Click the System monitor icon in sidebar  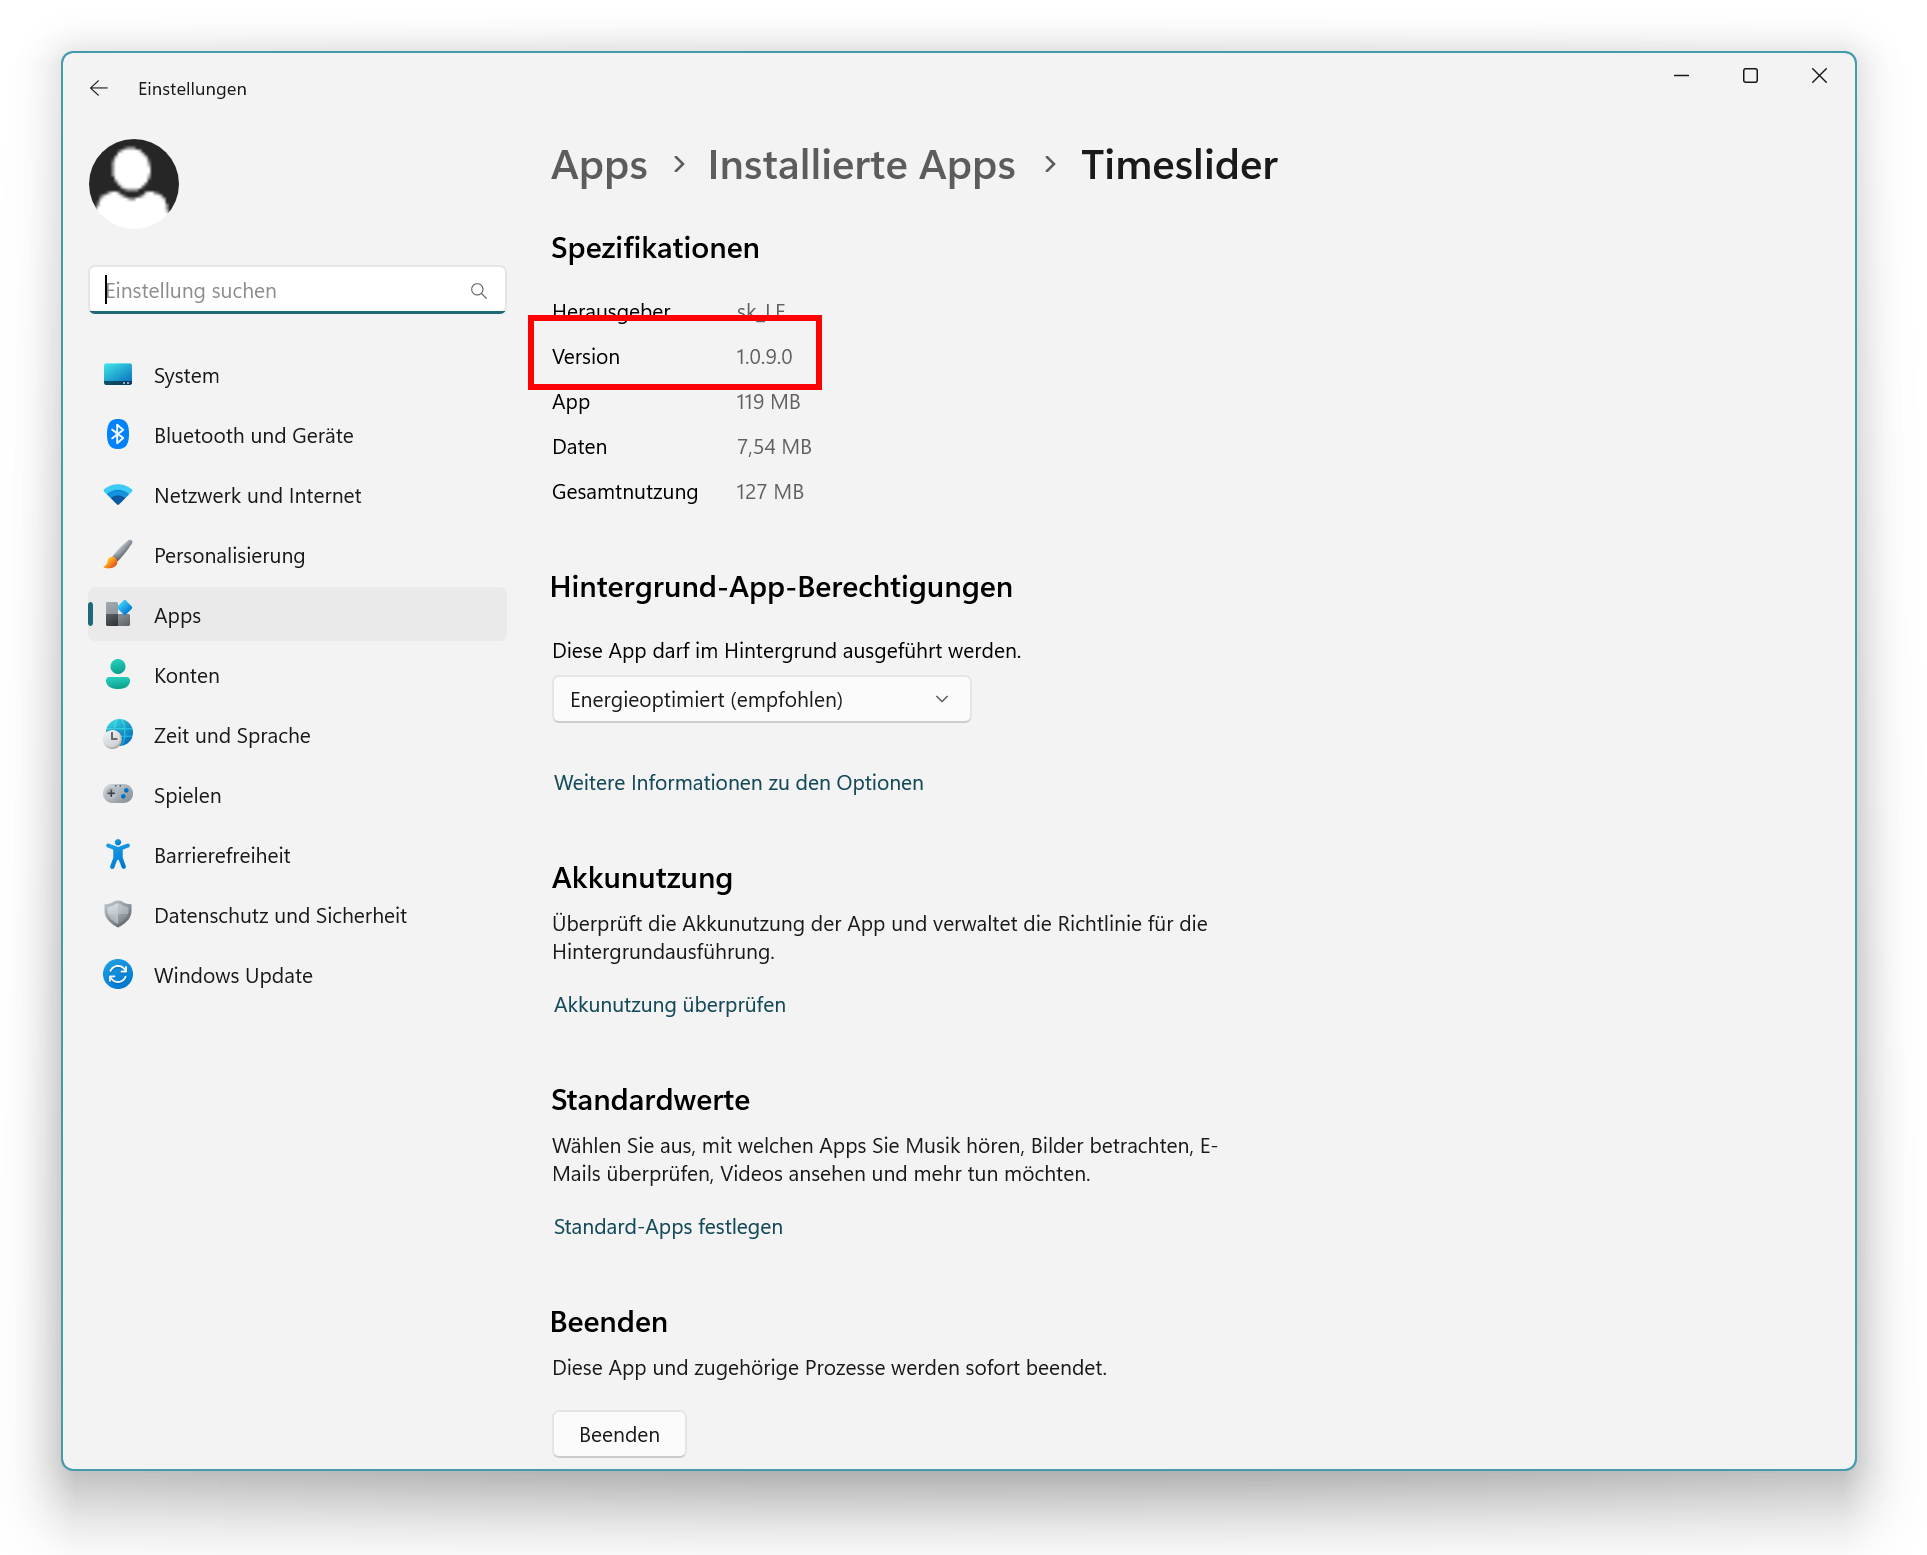(x=118, y=375)
